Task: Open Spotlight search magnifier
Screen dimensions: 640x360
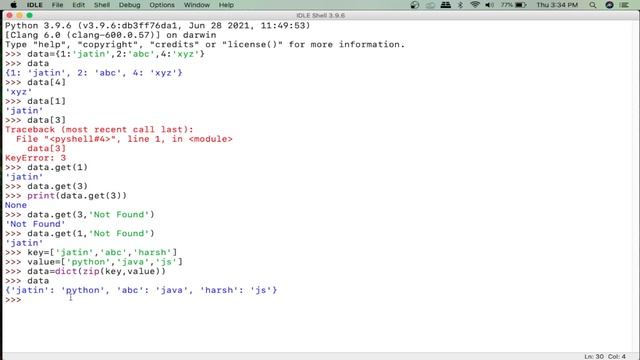Action: [593, 5]
